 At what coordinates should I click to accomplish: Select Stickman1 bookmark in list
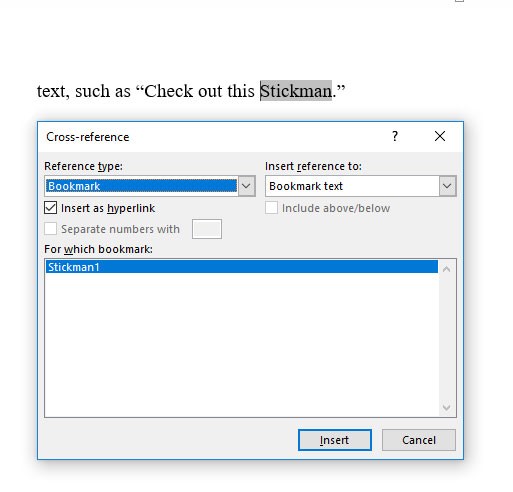pos(242,267)
